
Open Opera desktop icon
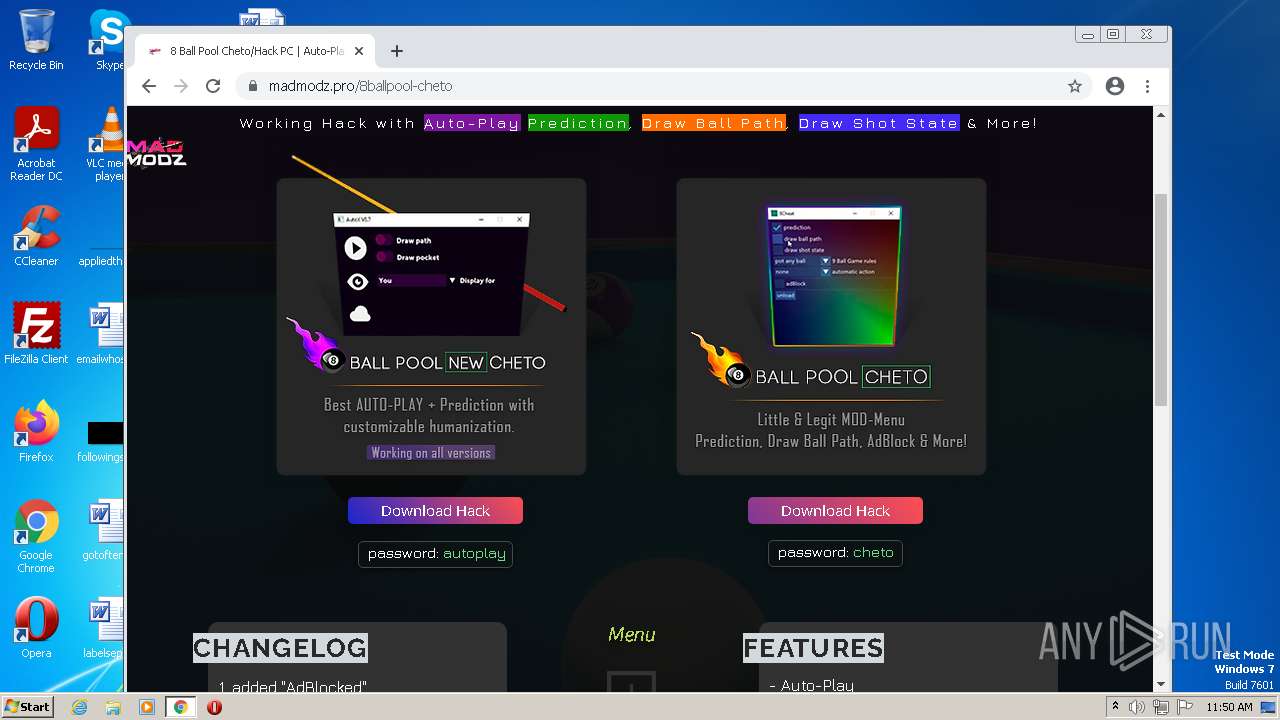[x=36, y=628]
